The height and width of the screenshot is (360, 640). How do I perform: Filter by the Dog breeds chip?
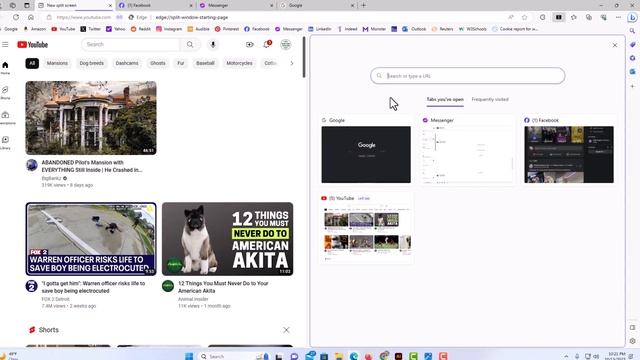coord(91,63)
